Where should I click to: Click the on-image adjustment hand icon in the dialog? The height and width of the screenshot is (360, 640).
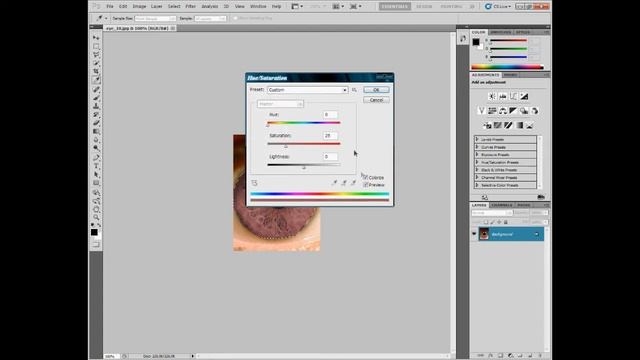click(254, 183)
